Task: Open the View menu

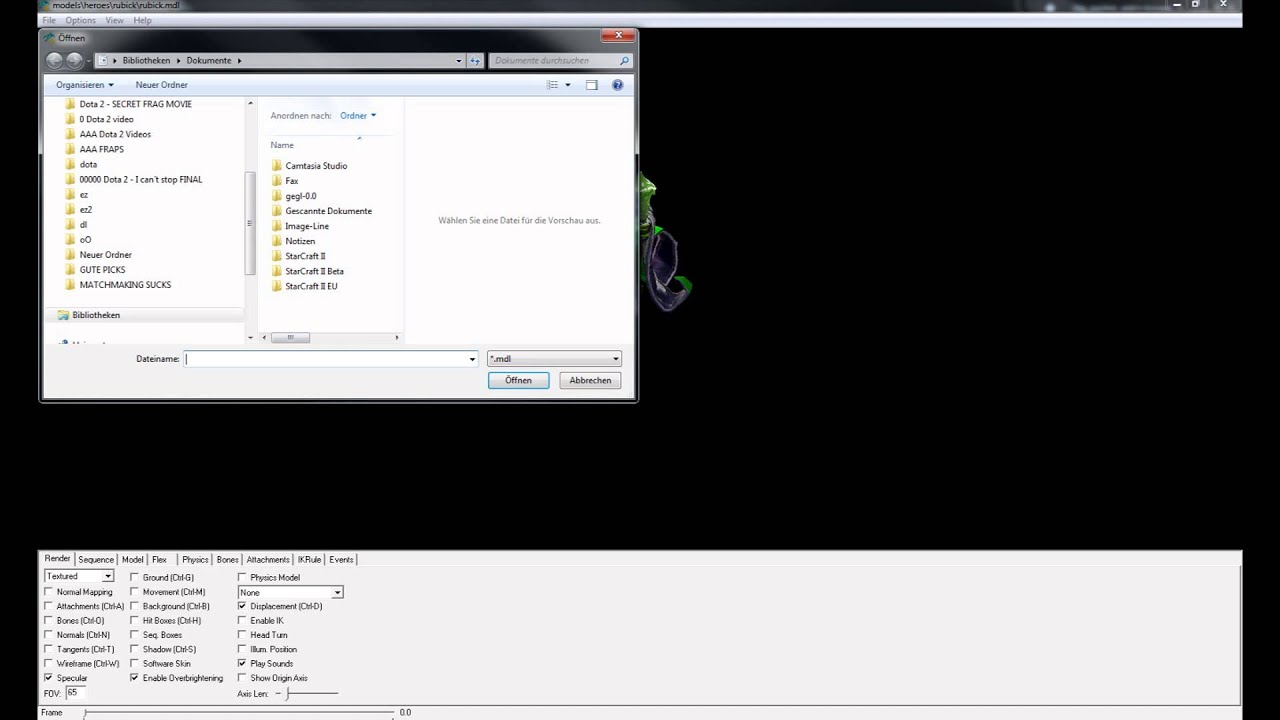Action: click(114, 20)
